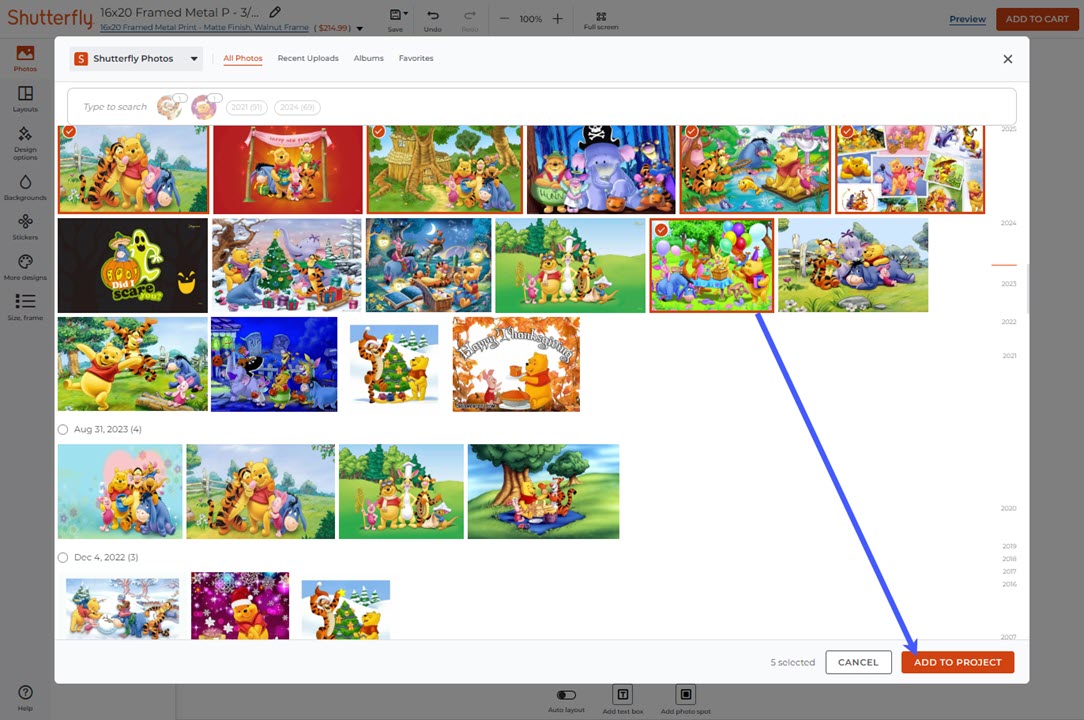Zoom in with the plus icon
This screenshot has width=1084, height=720.
click(x=557, y=19)
